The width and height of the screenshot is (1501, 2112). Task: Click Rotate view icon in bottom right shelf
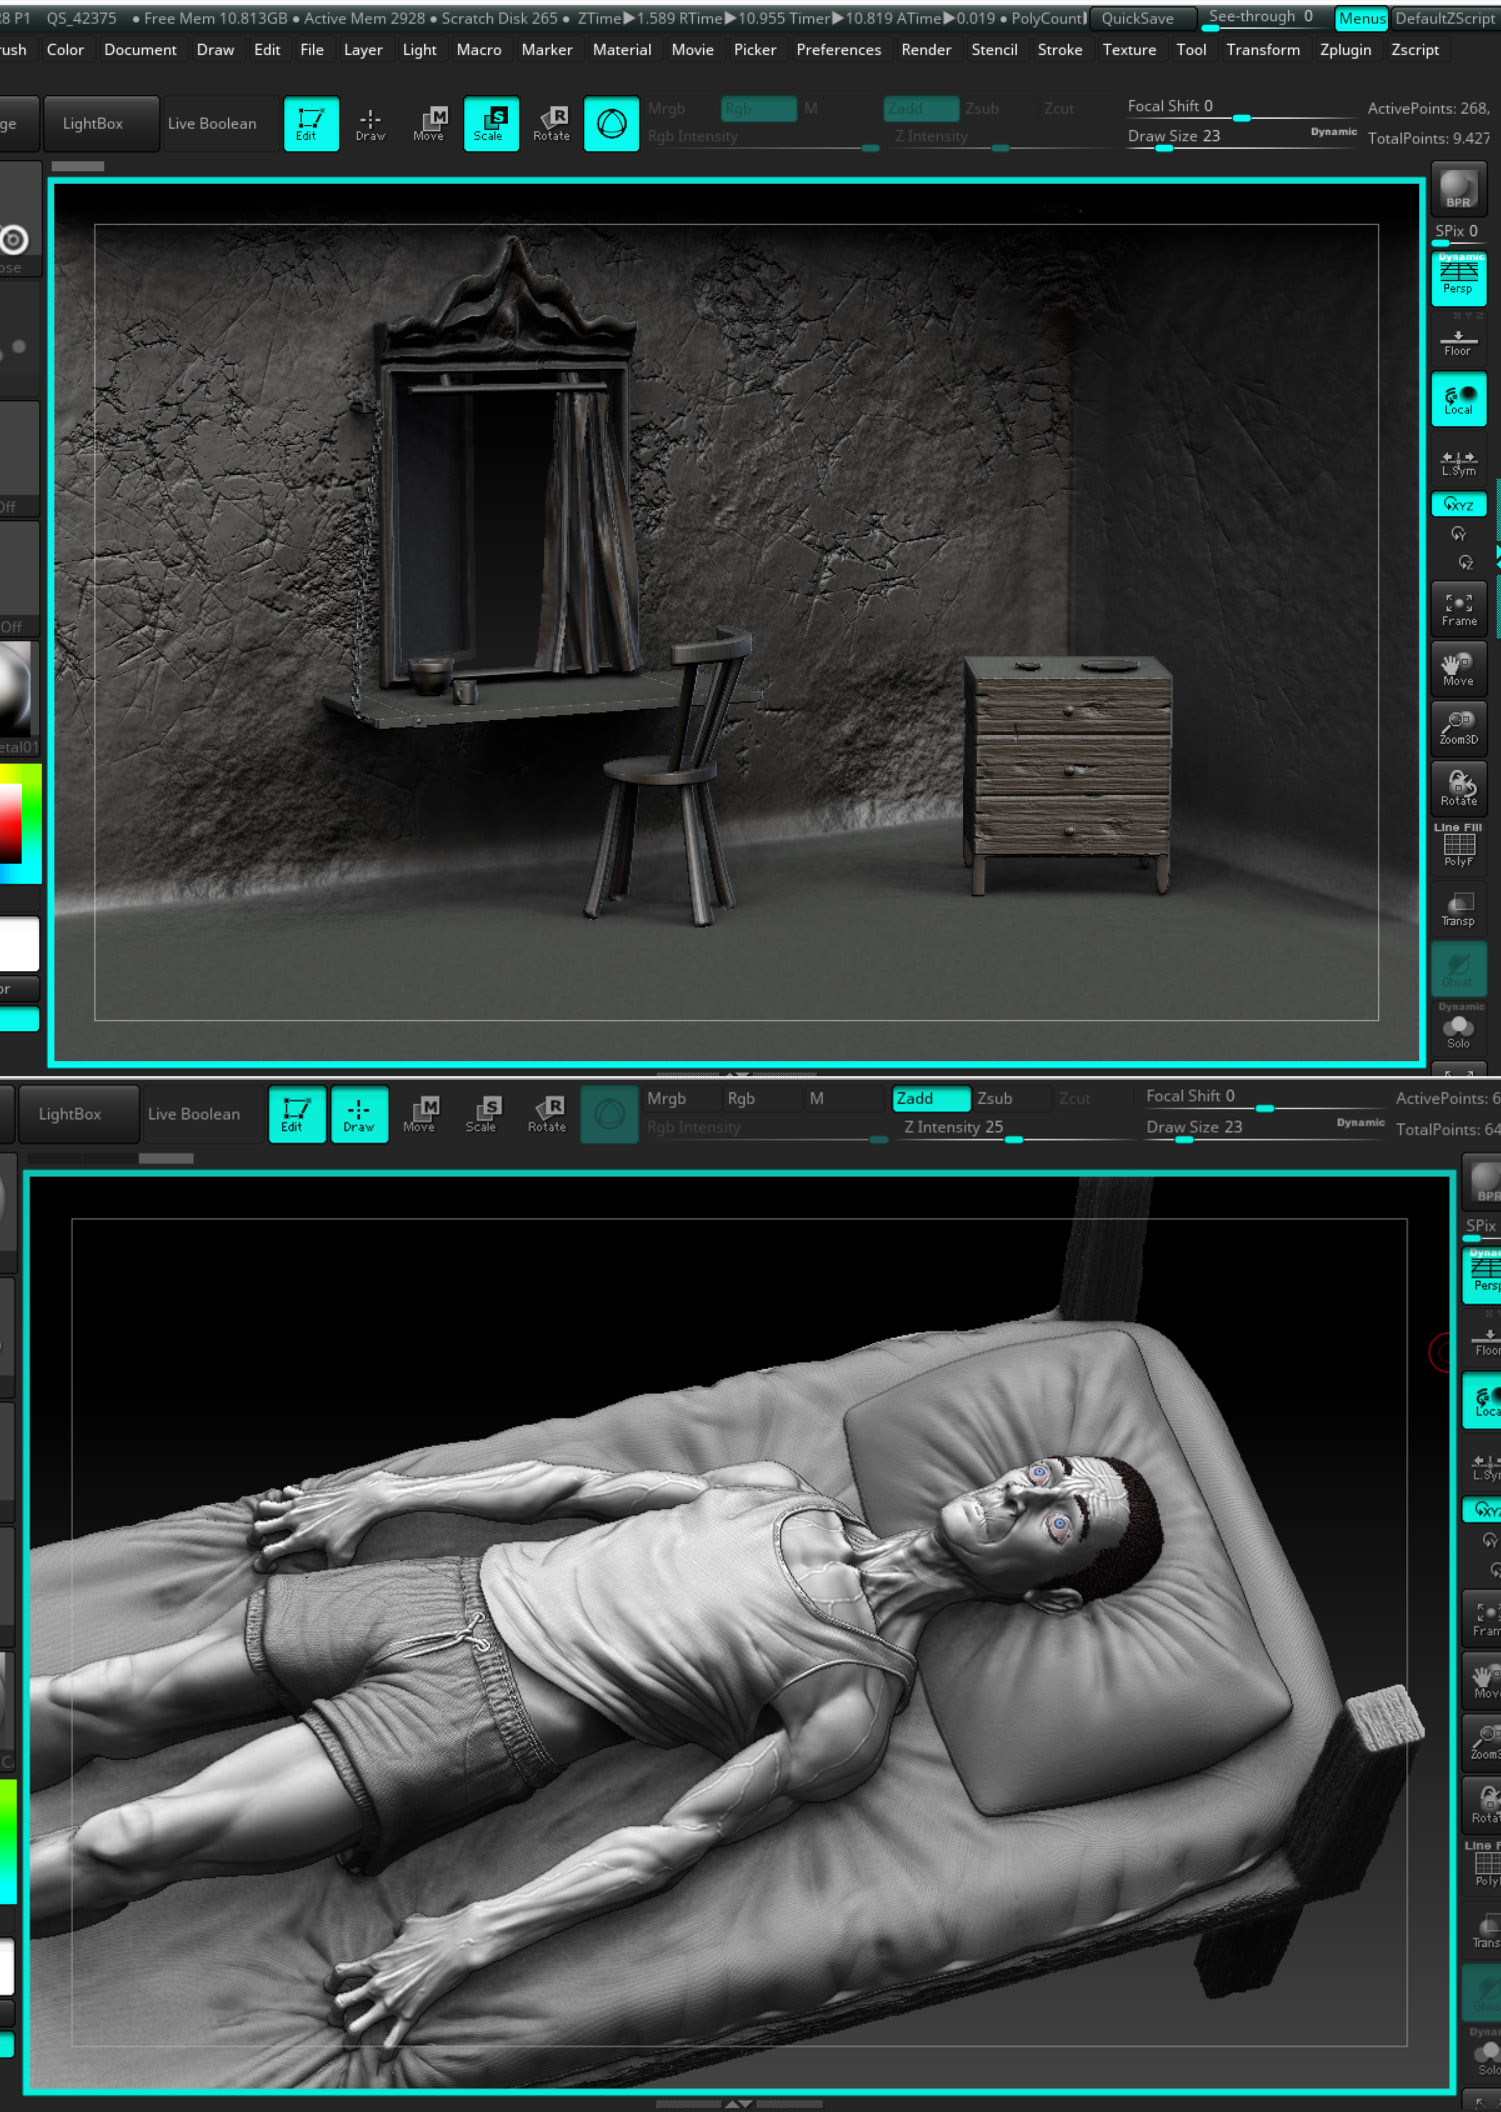pos(1484,1804)
